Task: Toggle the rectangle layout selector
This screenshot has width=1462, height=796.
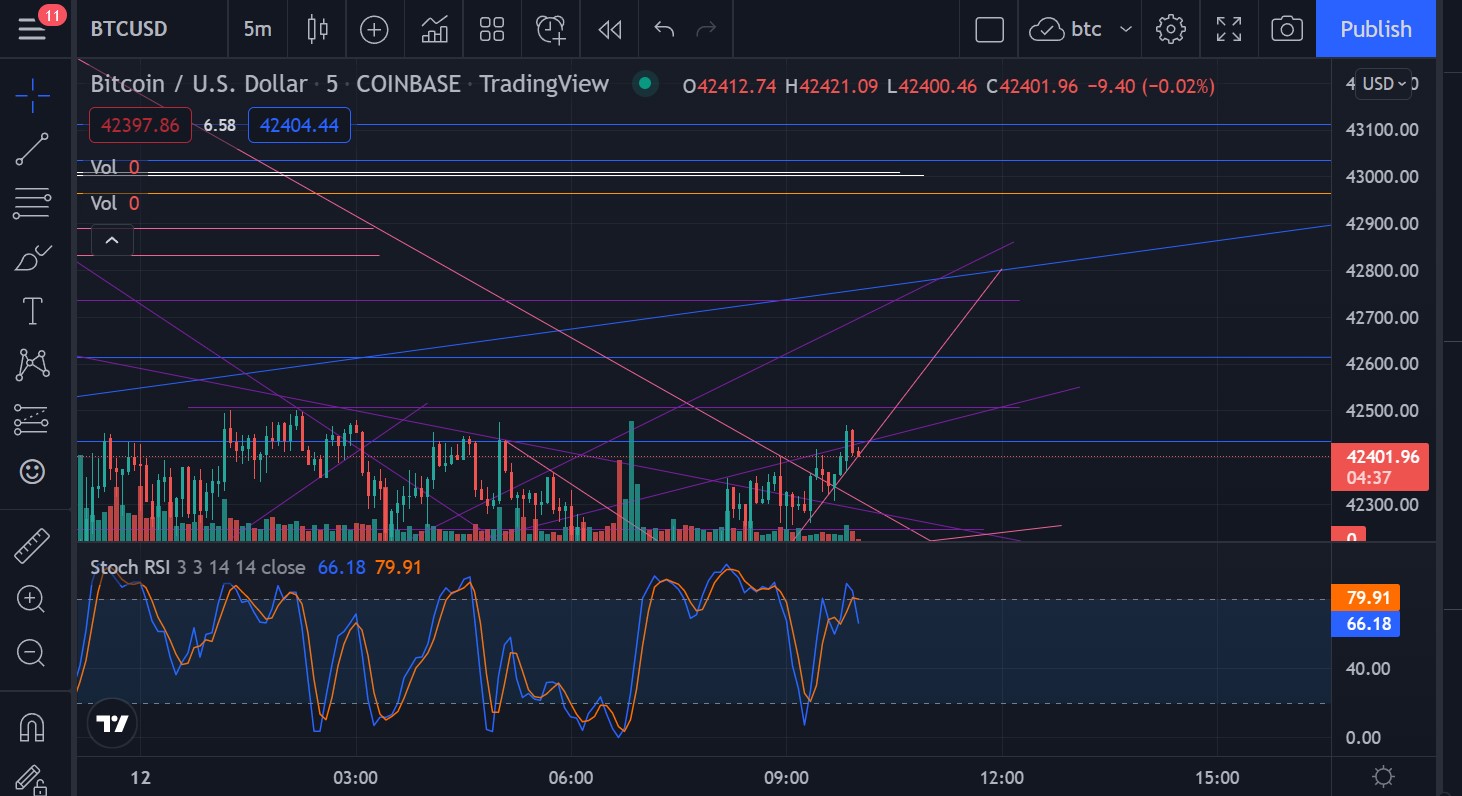Action: pyautogui.click(x=989, y=29)
